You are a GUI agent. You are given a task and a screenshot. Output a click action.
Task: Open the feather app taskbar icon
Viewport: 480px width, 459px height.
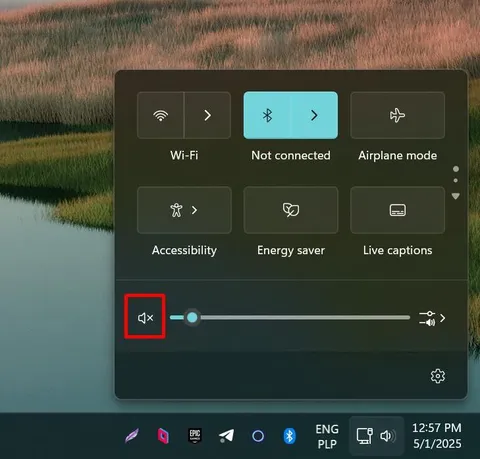coord(132,436)
